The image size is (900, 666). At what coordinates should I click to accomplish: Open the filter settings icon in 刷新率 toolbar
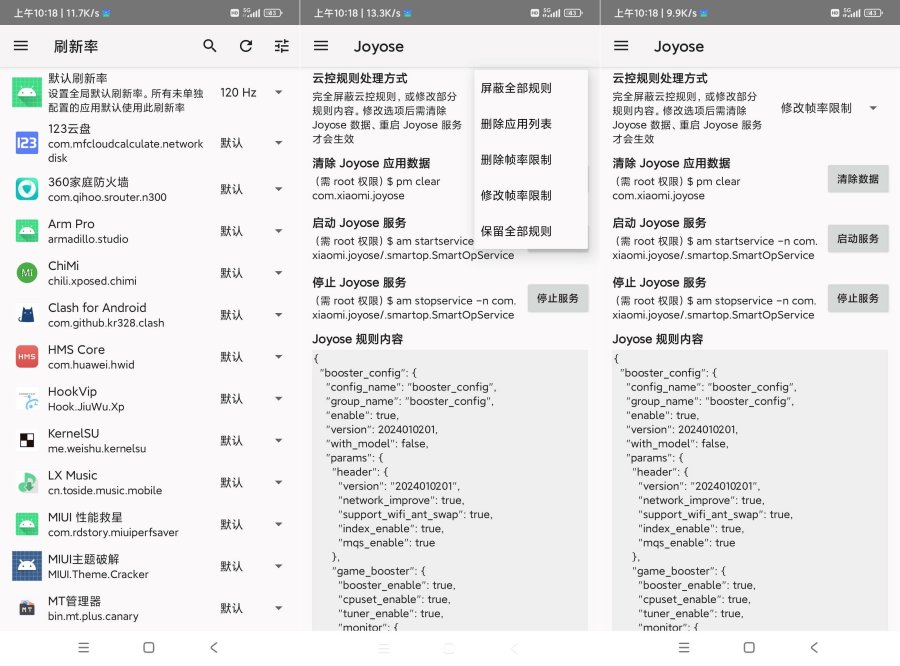pyautogui.click(x=281, y=46)
